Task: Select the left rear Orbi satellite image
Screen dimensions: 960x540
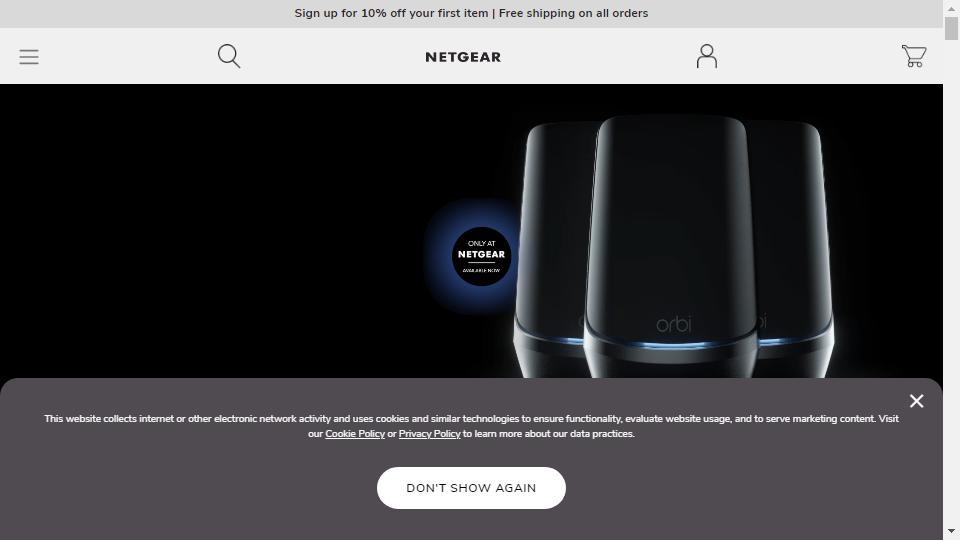Action: tap(554, 245)
